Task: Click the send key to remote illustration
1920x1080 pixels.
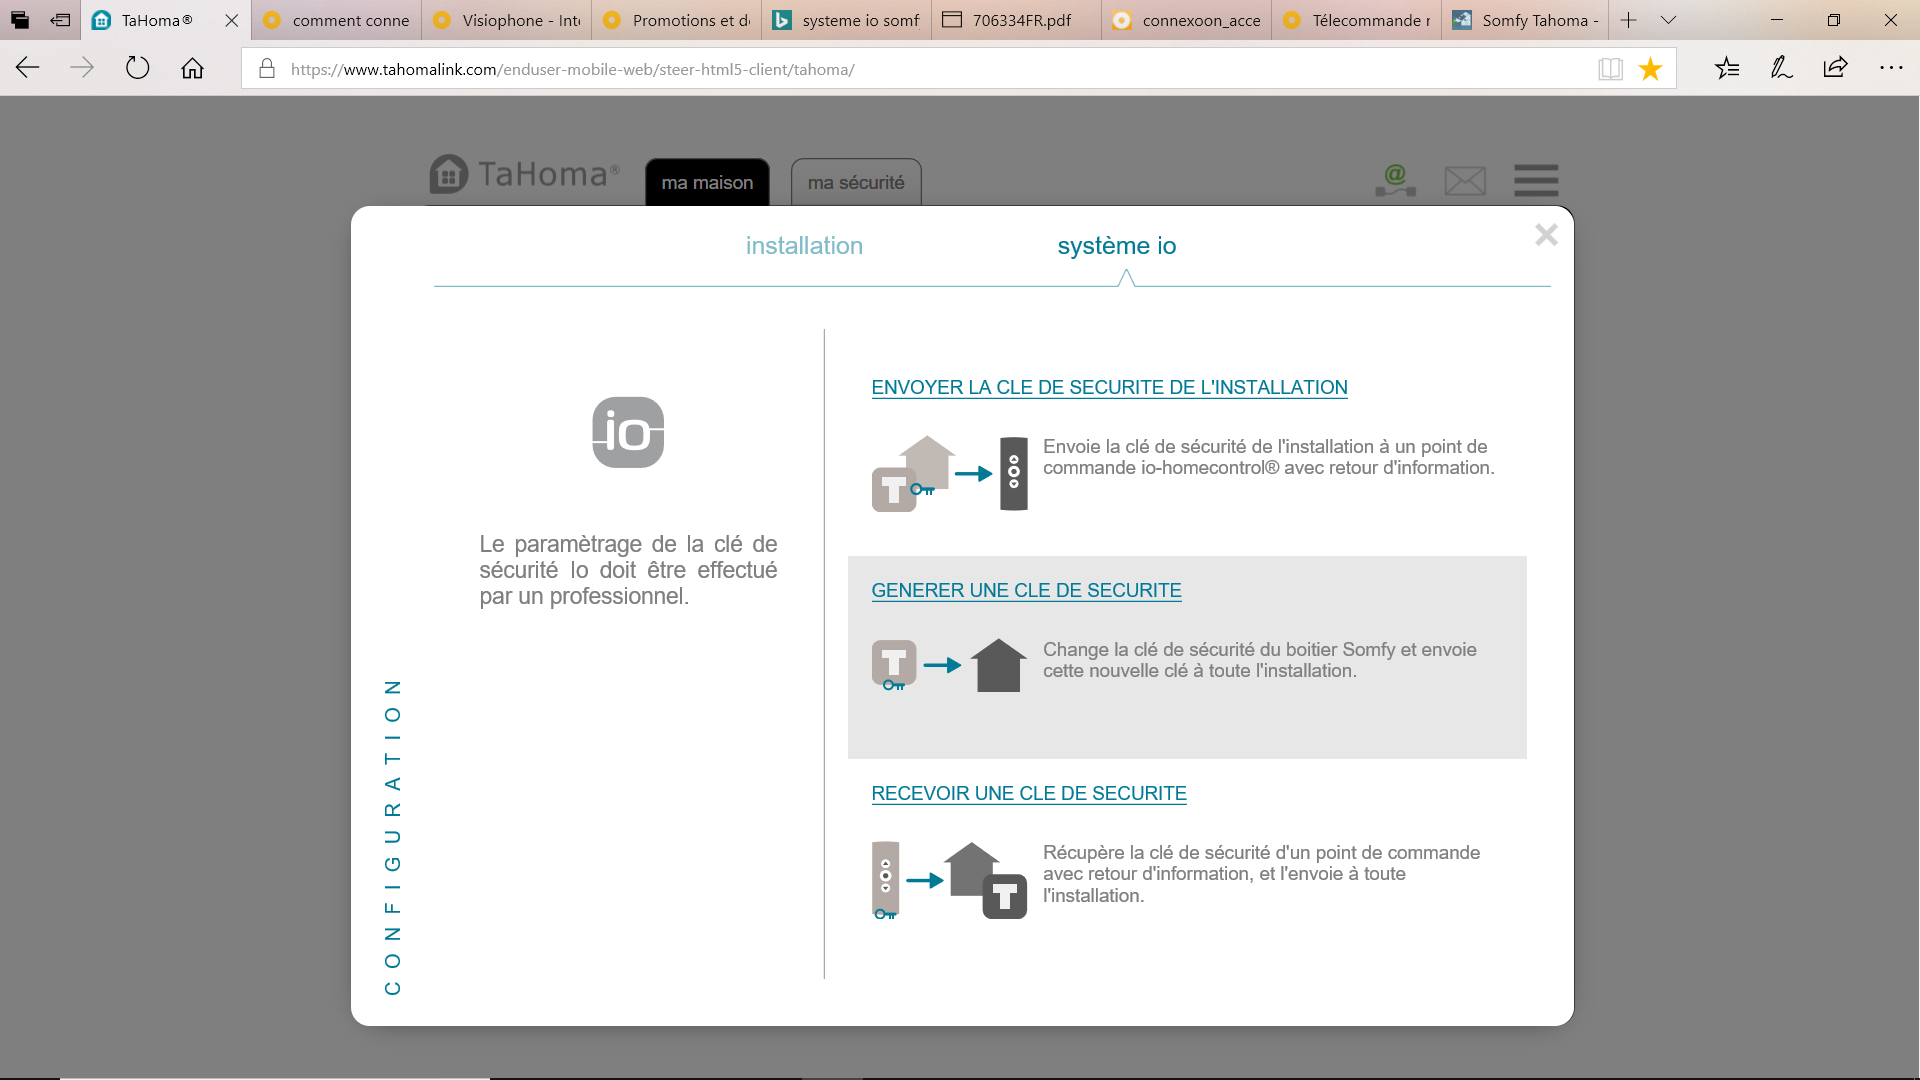Action: [x=950, y=473]
